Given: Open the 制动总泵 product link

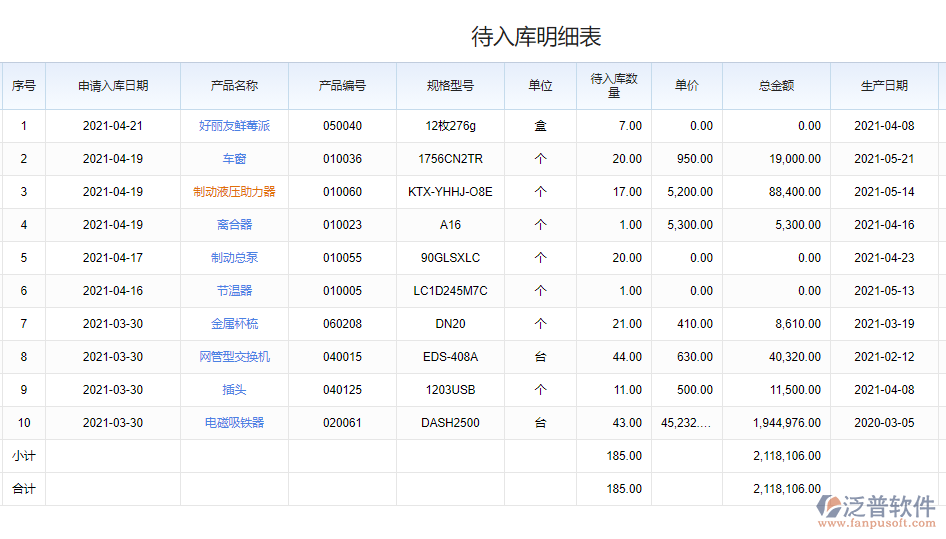Looking at the screenshot, I should [234, 258].
